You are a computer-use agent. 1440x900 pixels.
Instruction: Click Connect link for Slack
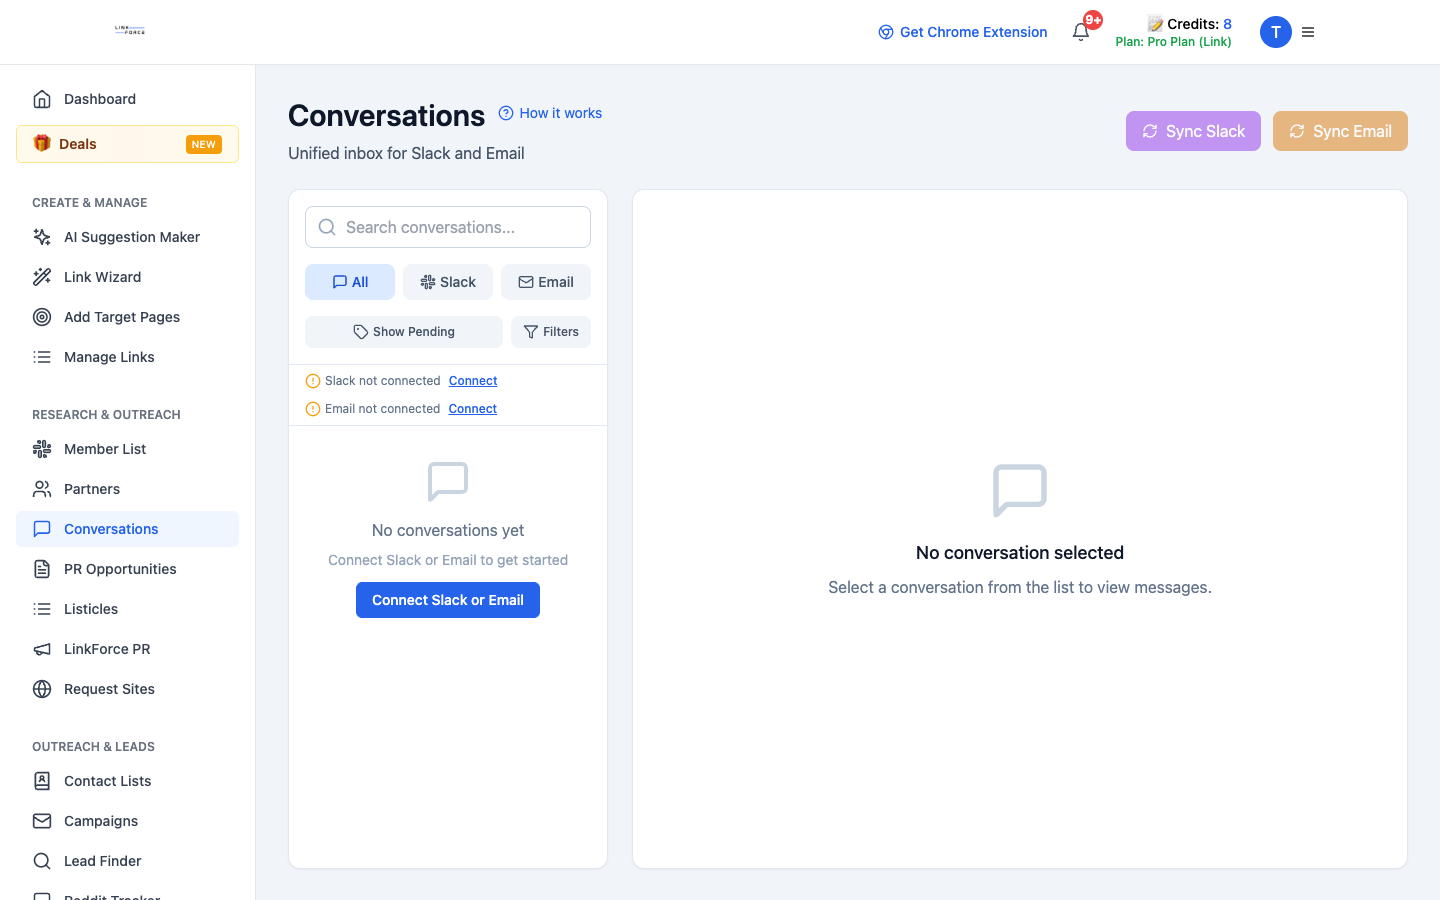coord(473,381)
